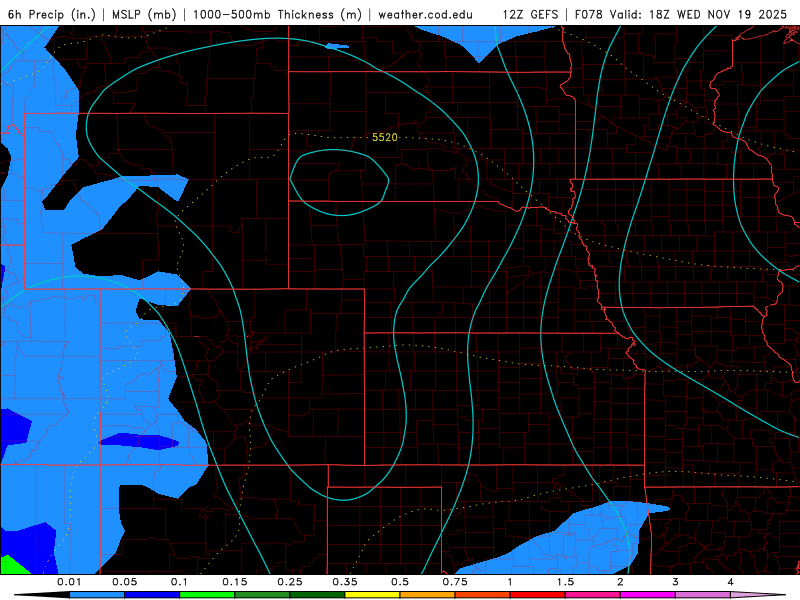The image size is (800, 600).
Task: Click the '2' legend value
Action: click(620, 582)
